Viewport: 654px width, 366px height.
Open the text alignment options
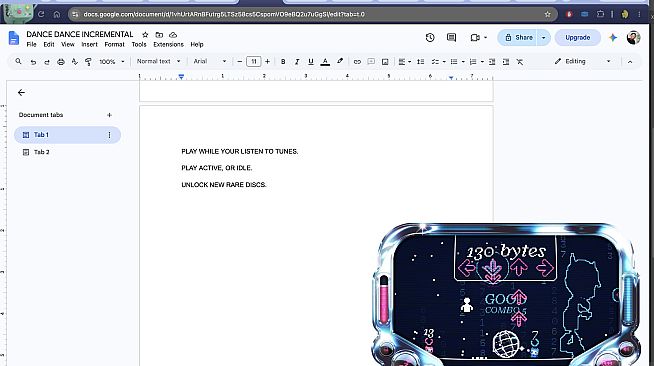click(404, 62)
